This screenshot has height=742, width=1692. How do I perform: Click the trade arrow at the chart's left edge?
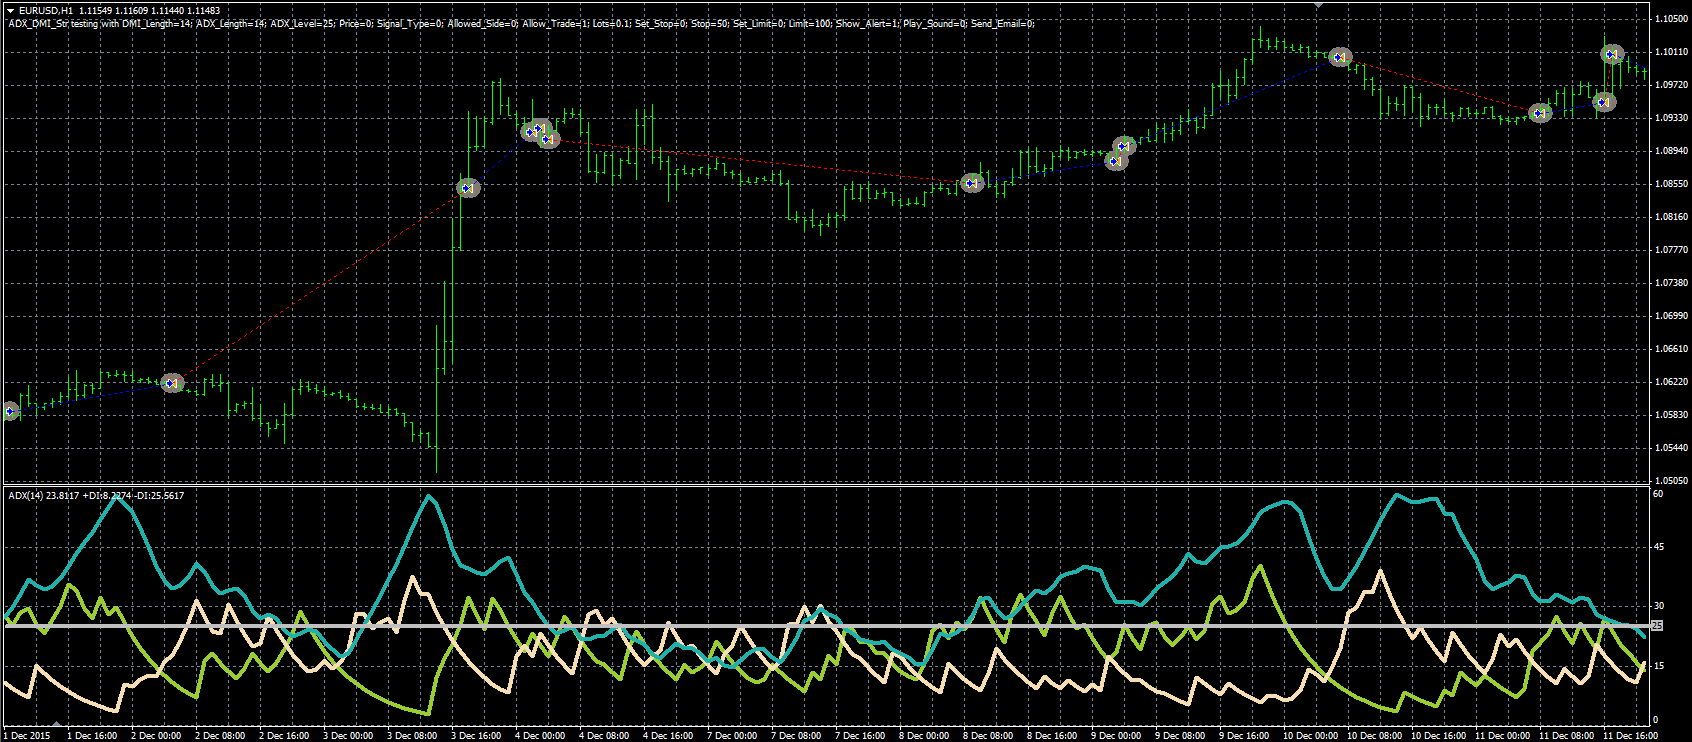tap(10, 411)
